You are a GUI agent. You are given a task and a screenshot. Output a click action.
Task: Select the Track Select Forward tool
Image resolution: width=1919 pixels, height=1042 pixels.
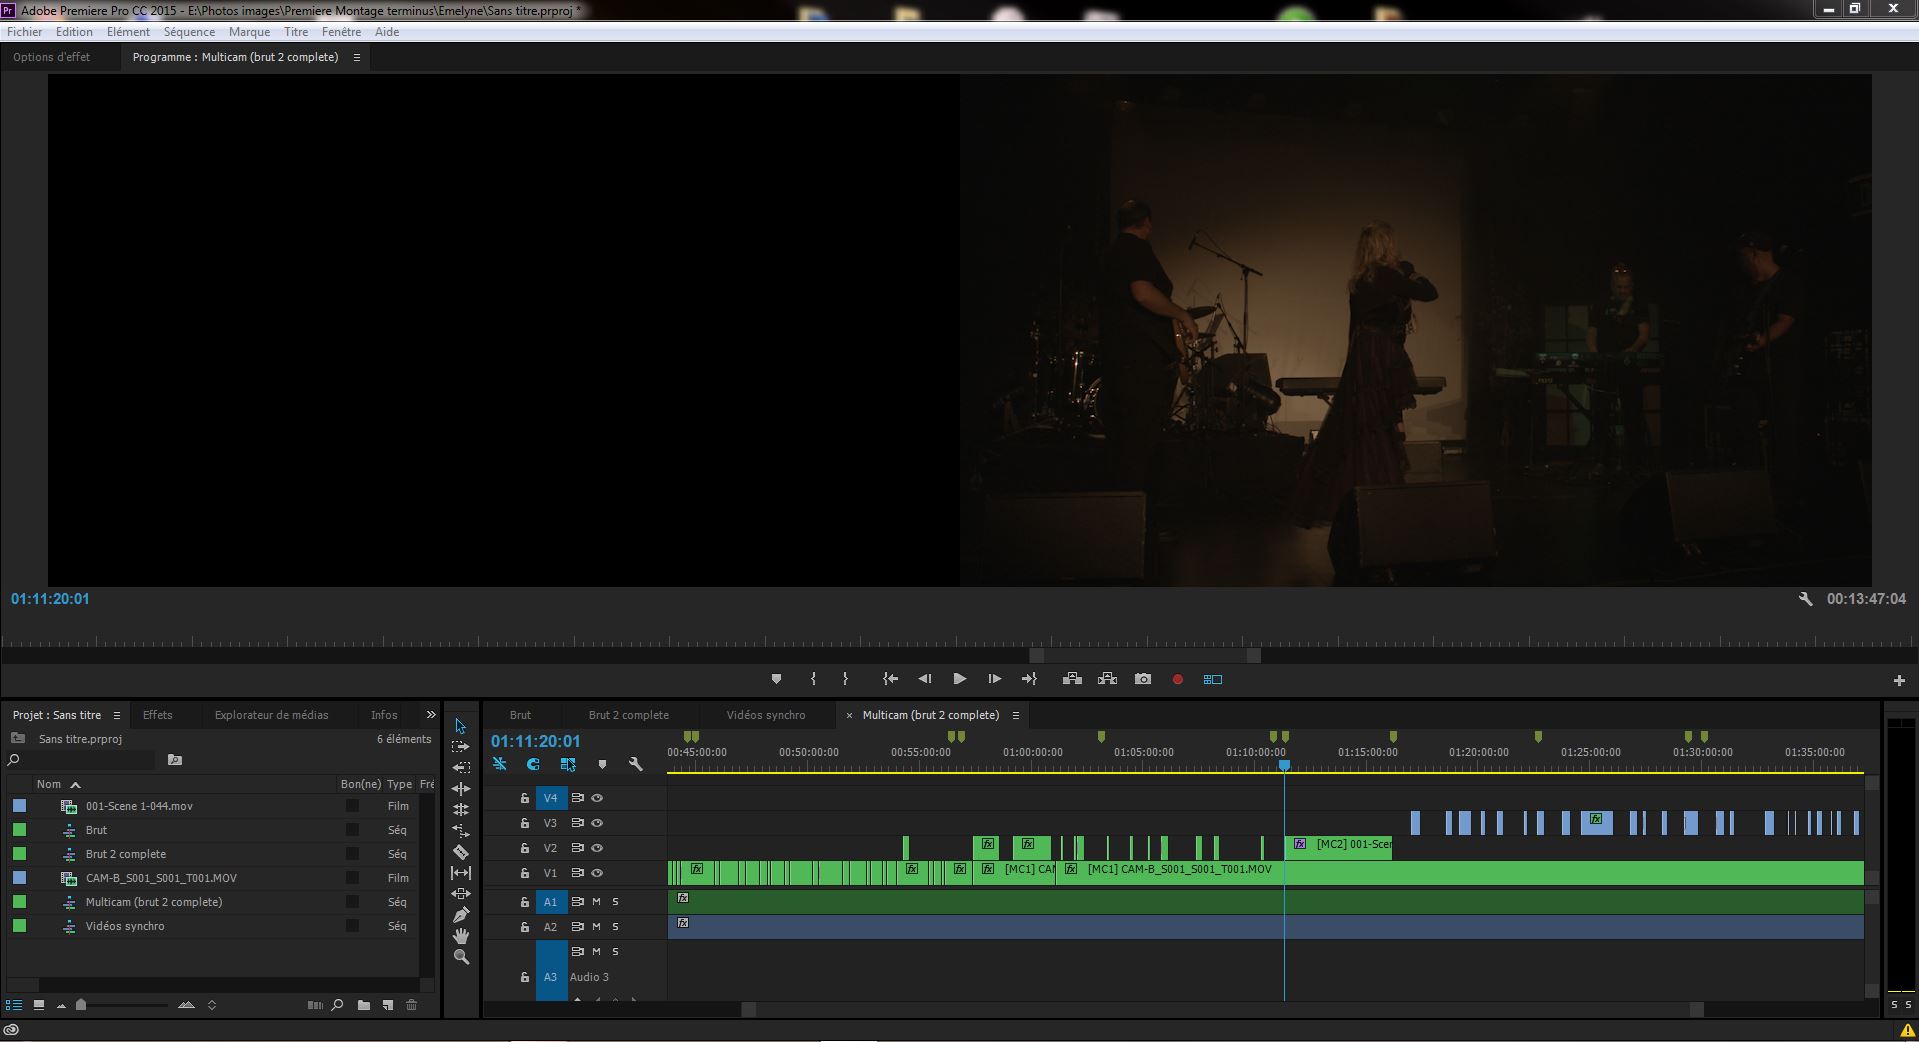(460, 747)
